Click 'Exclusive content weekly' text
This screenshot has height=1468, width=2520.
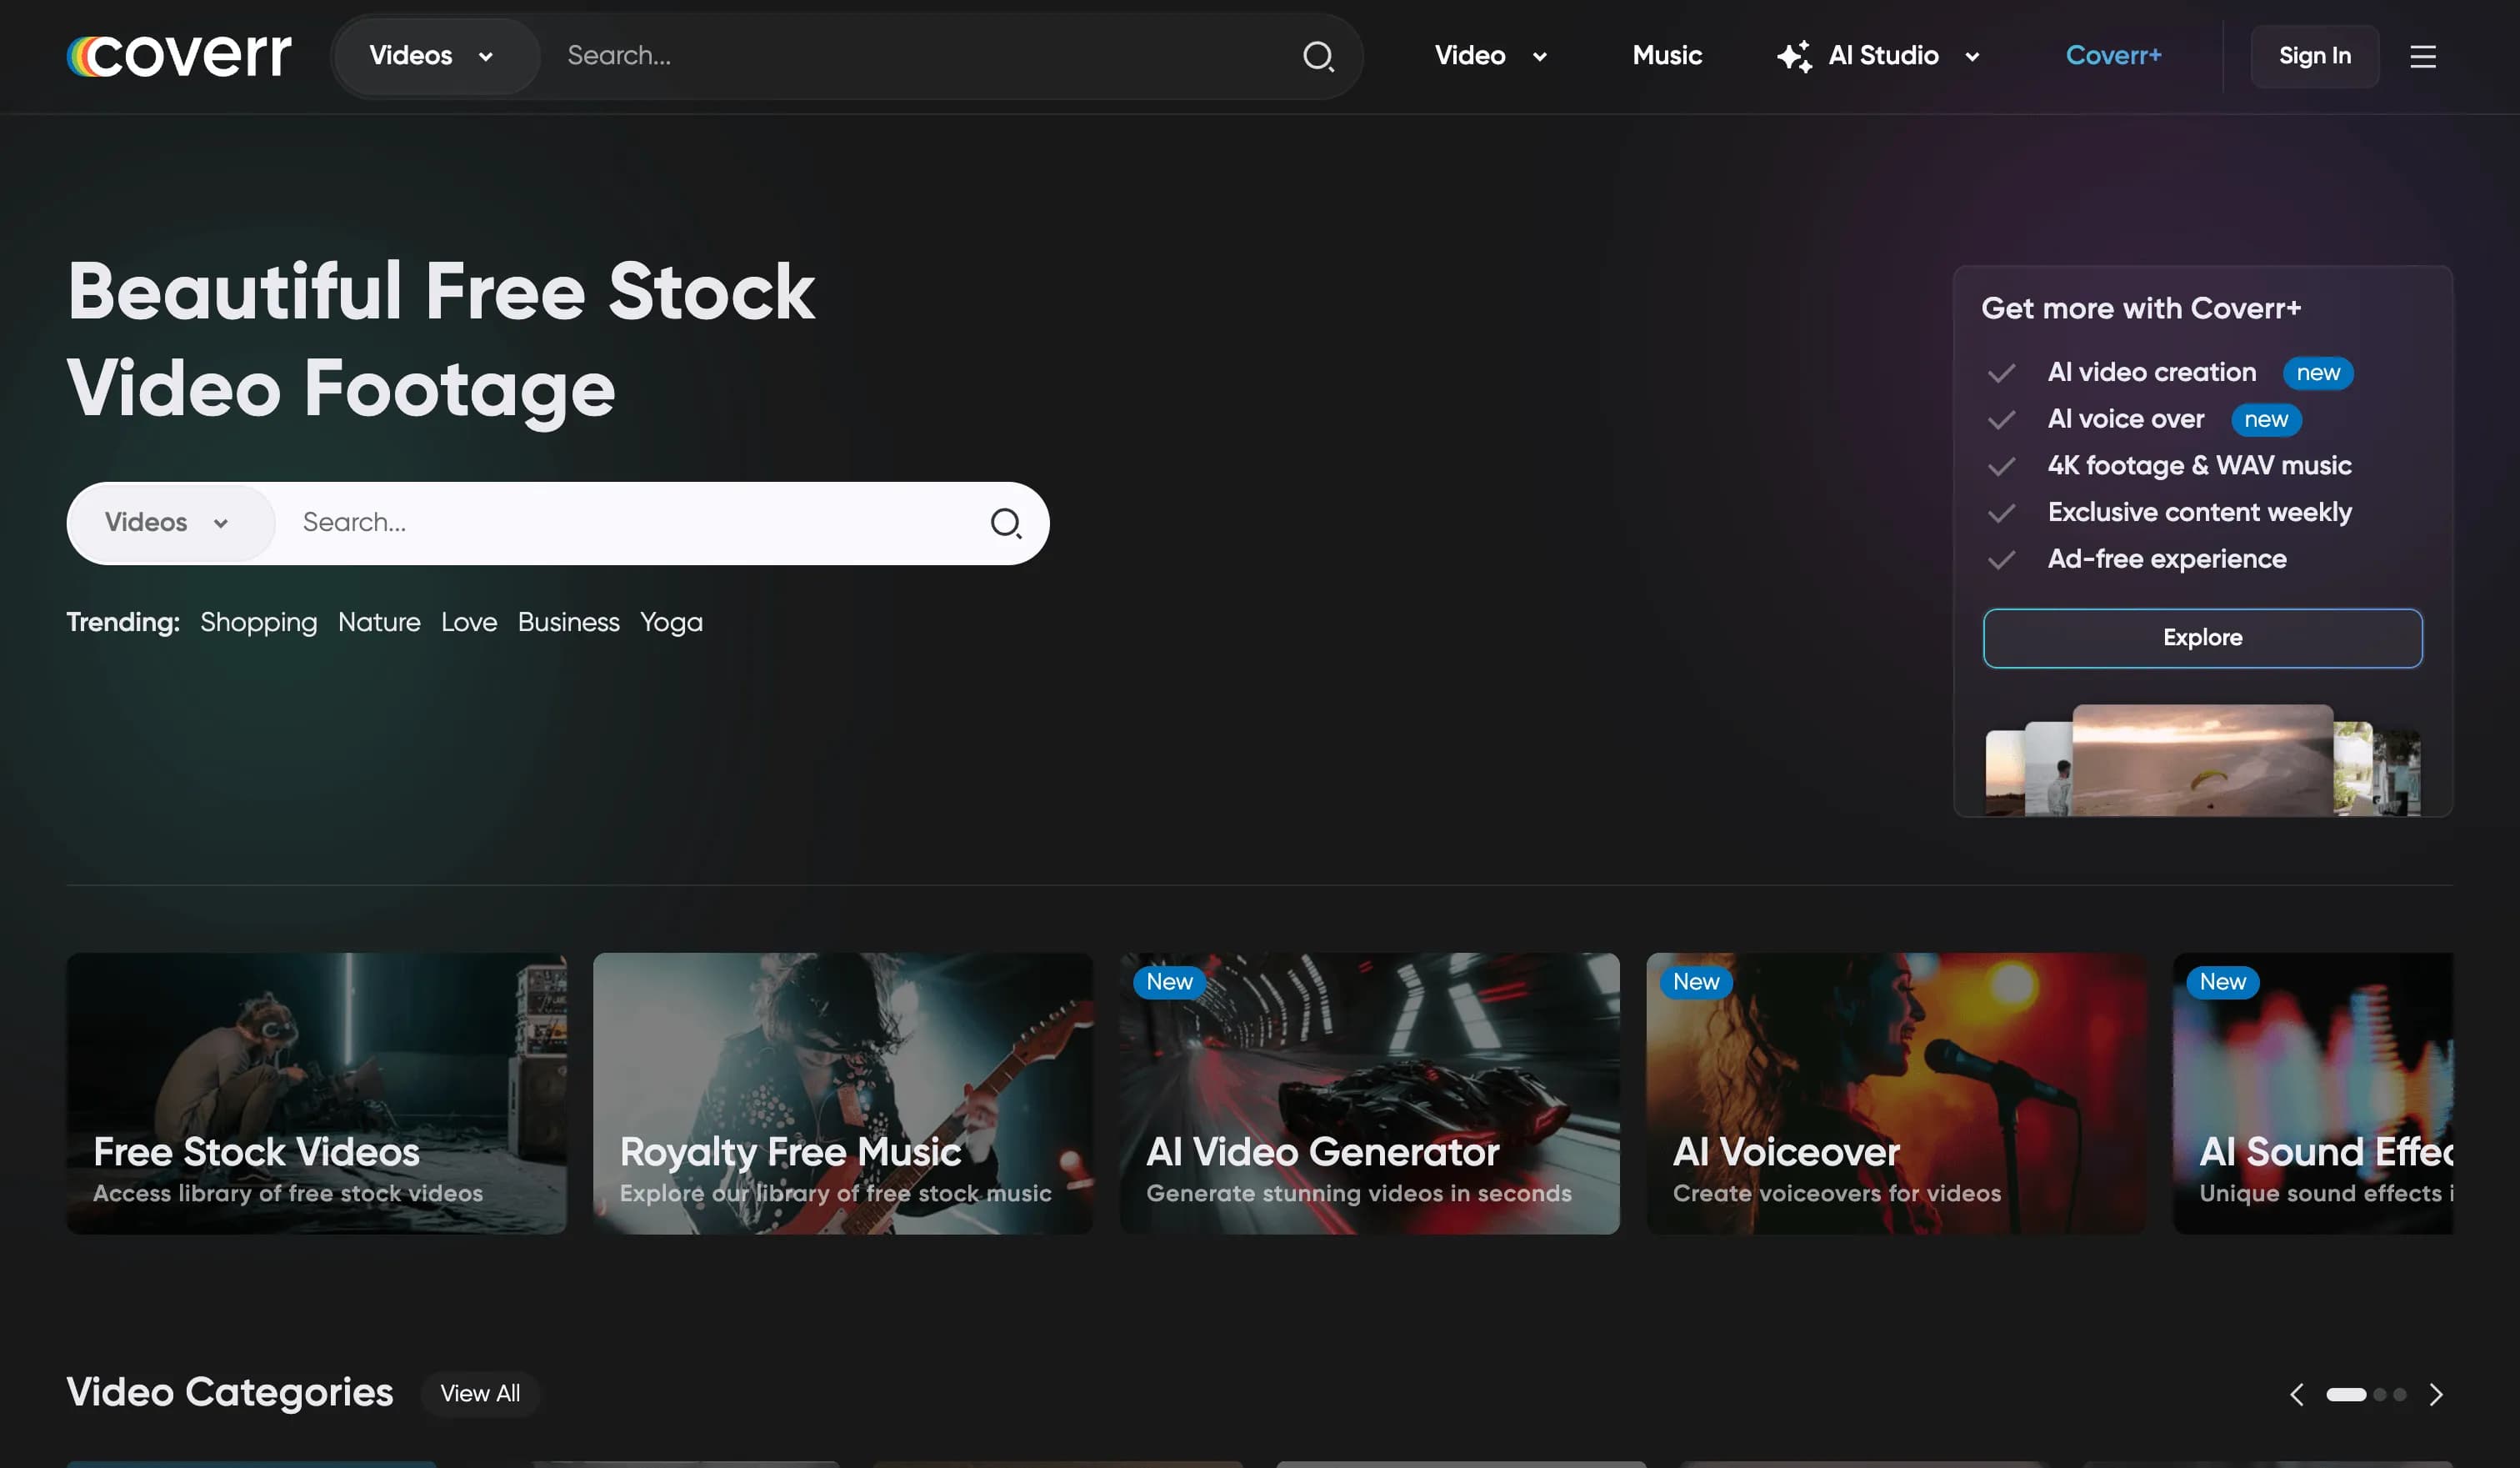click(x=2199, y=512)
